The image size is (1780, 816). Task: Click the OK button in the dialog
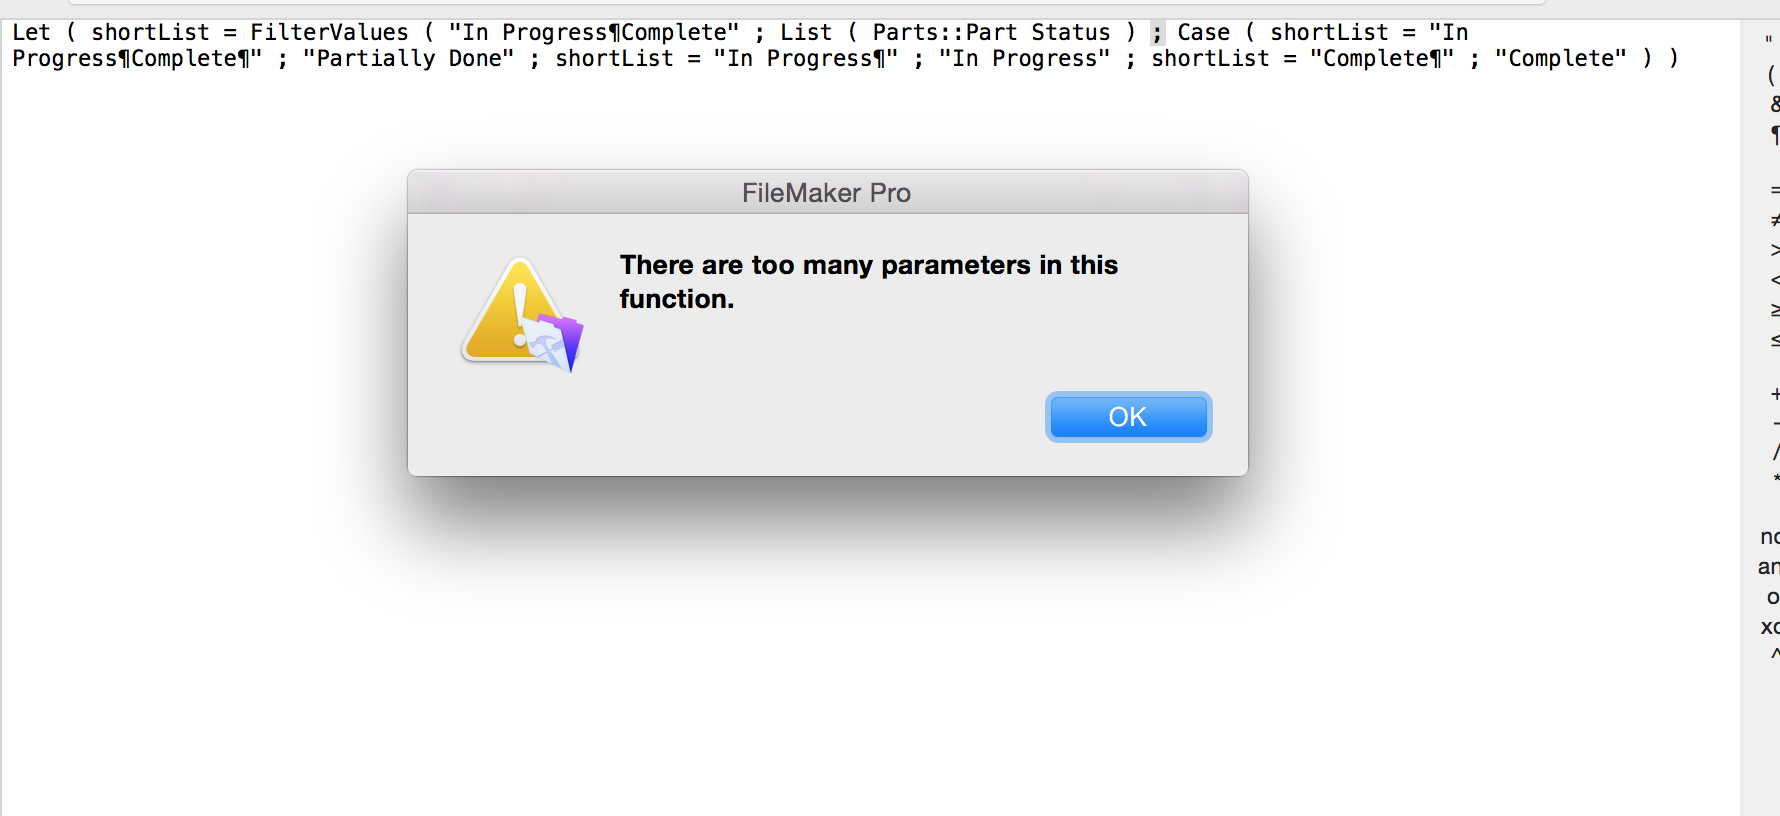coord(1128,417)
